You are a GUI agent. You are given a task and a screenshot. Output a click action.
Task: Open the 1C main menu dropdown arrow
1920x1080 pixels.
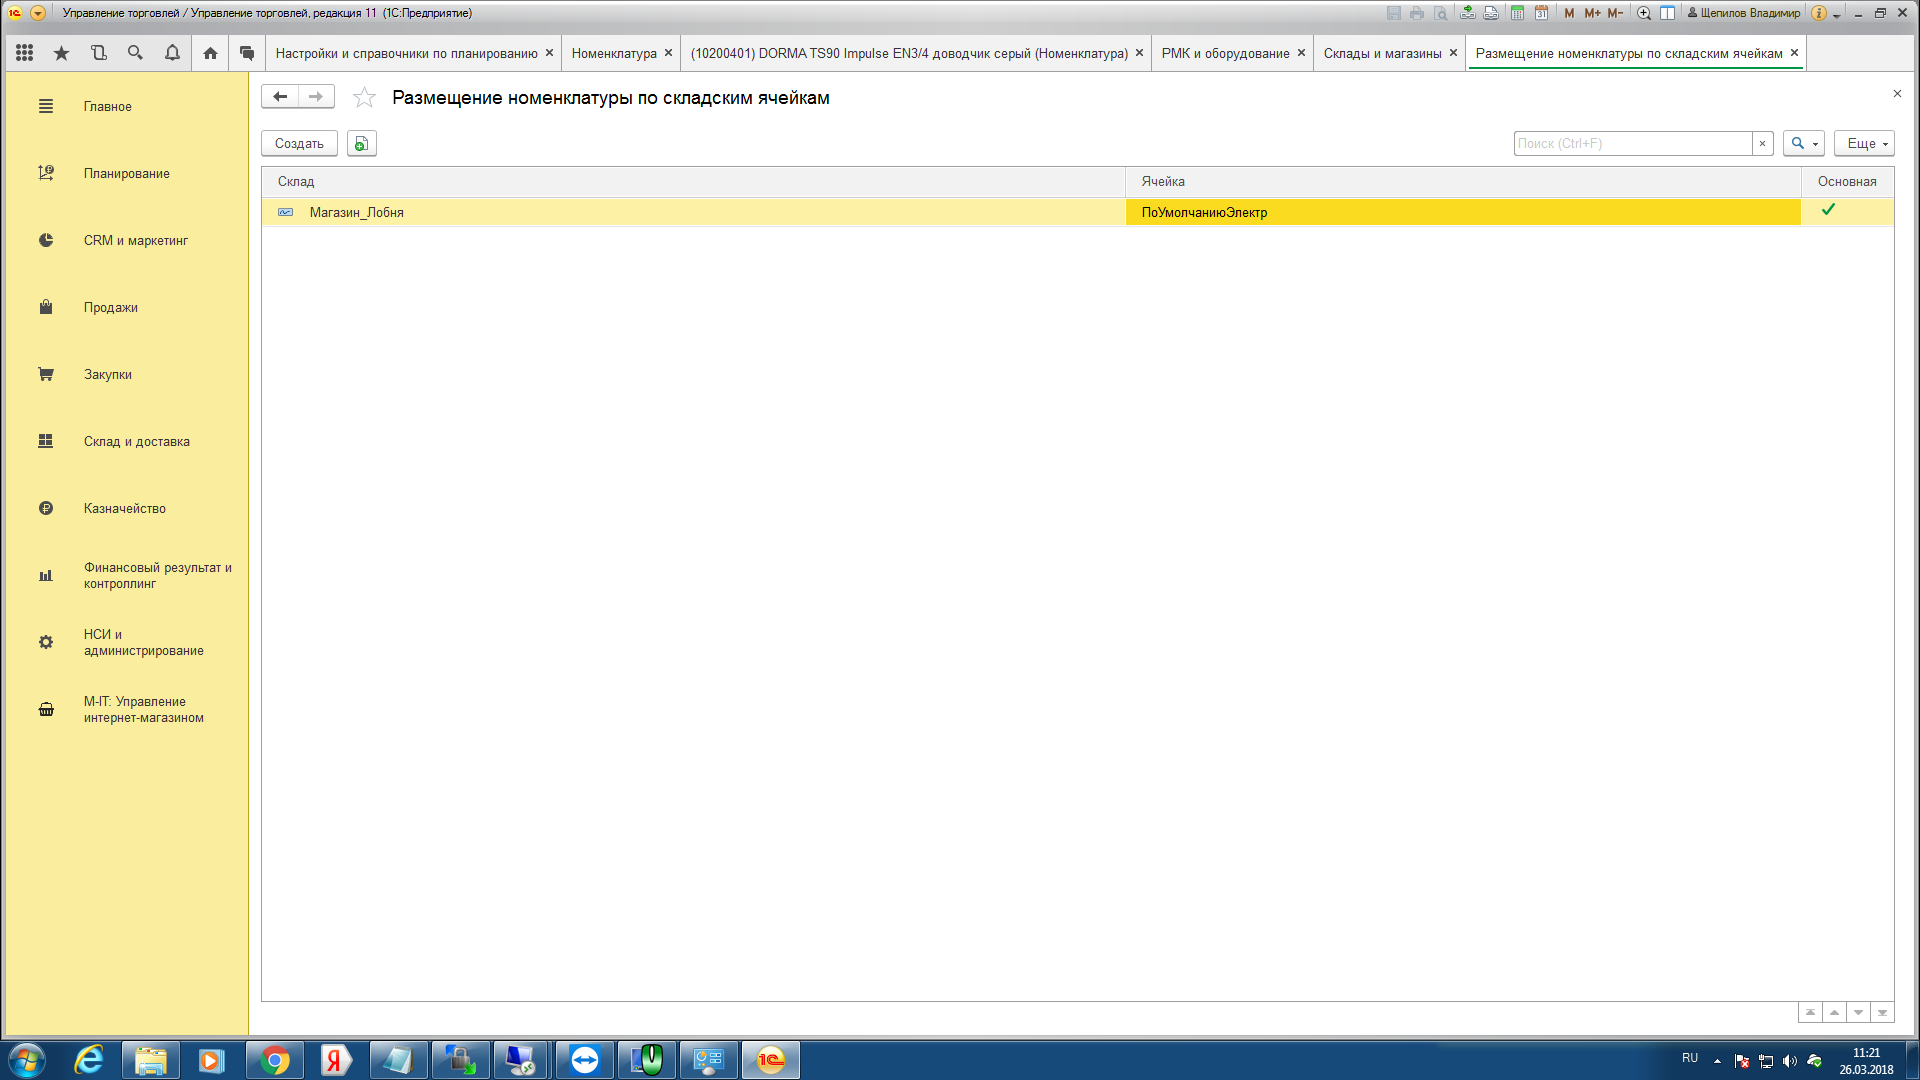pyautogui.click(x=38, y=13)
